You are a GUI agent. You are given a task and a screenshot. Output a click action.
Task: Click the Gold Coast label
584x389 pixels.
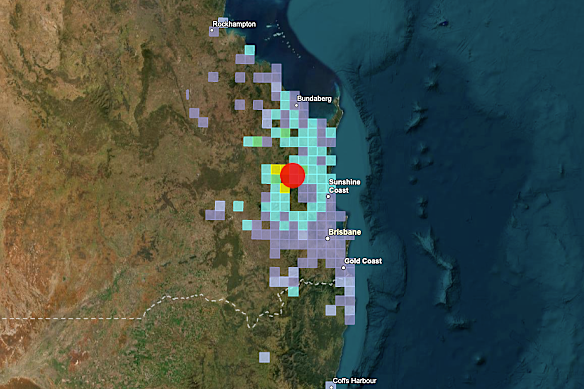pos(363,261)
